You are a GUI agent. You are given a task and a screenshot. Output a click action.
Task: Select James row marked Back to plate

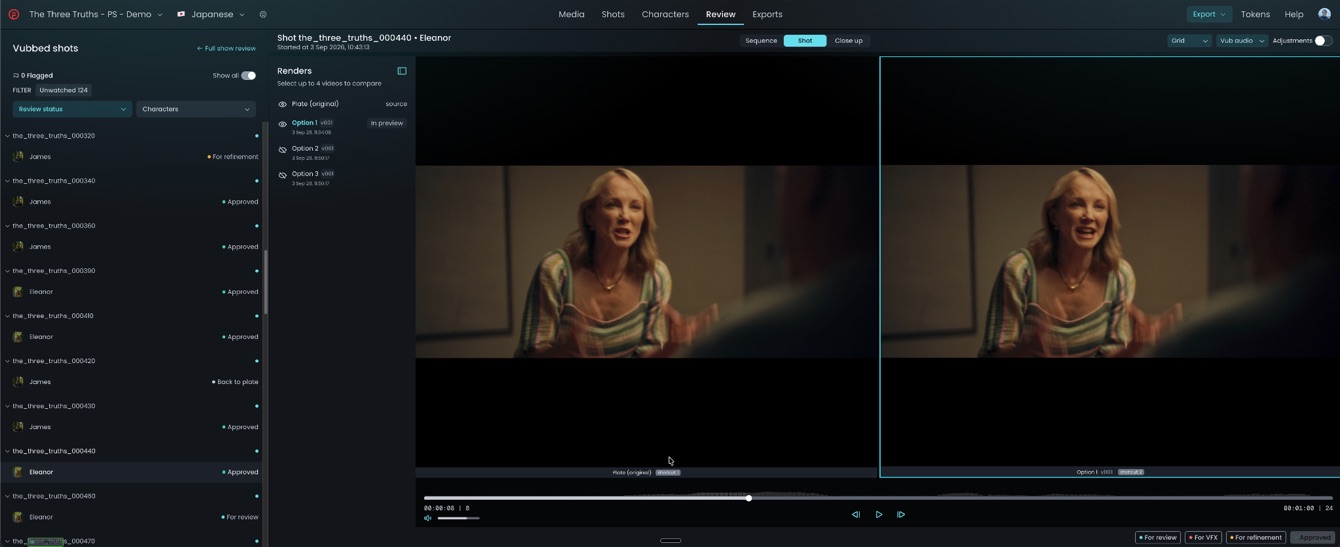[x=132, y=382]
